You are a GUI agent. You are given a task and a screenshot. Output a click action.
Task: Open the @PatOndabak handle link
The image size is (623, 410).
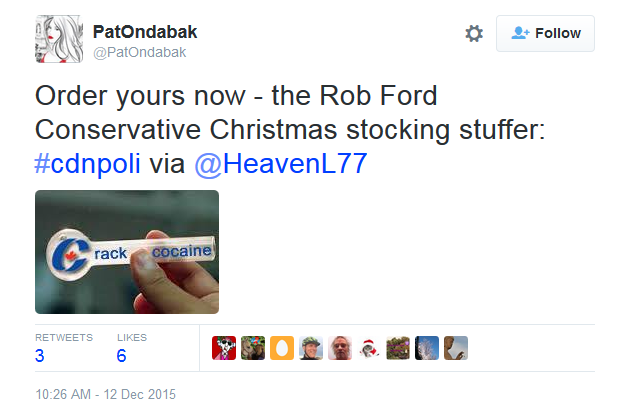coord(139,52)
